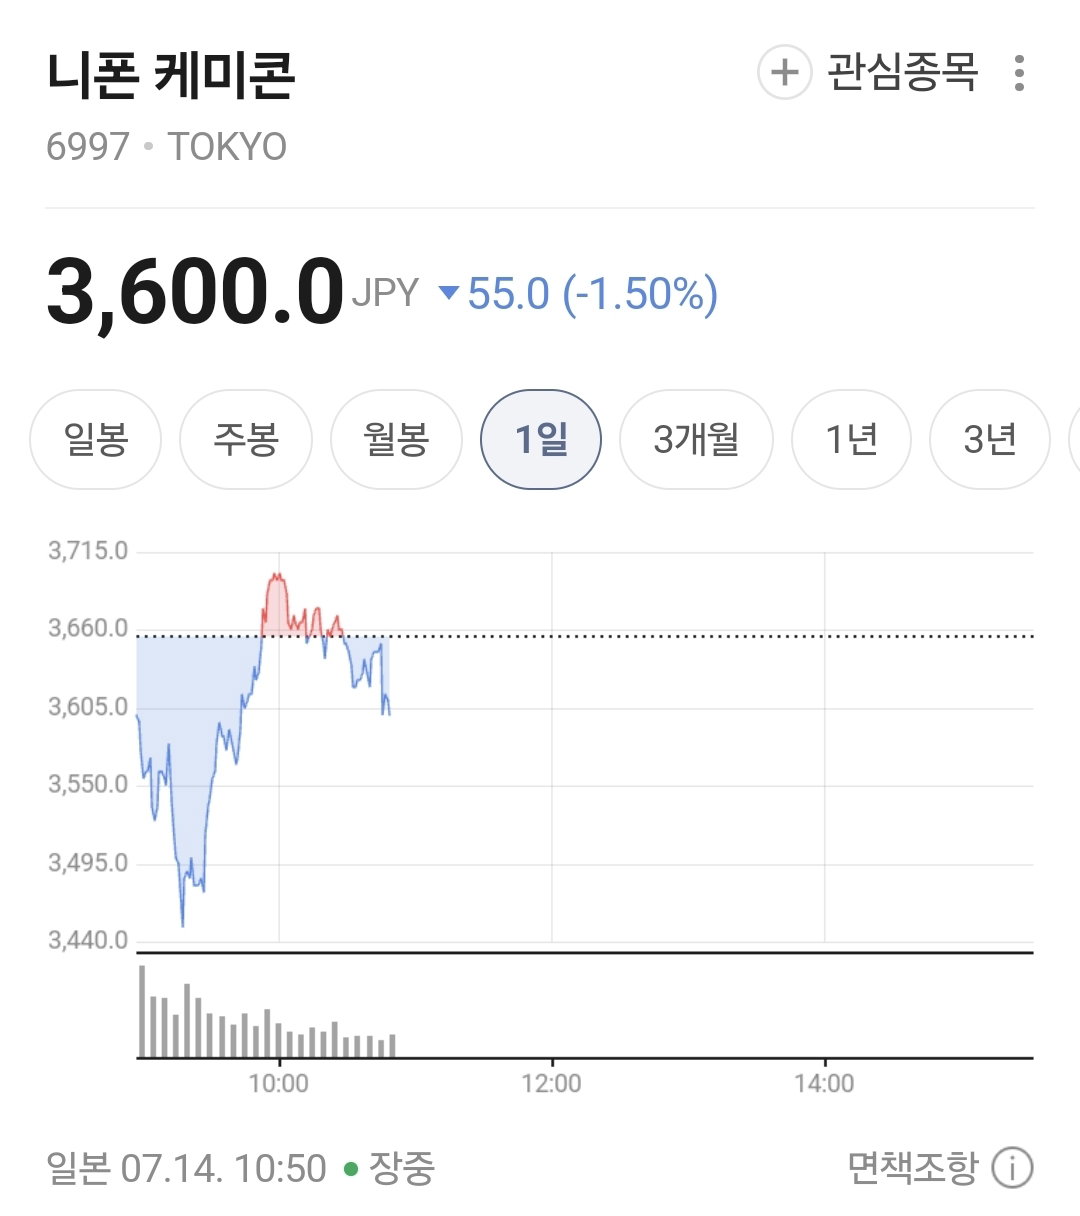The width and height of the screenshot is (1080, 1216).
Task: Tap the plus icon beside 관심종목
Action: pos(785,72)
